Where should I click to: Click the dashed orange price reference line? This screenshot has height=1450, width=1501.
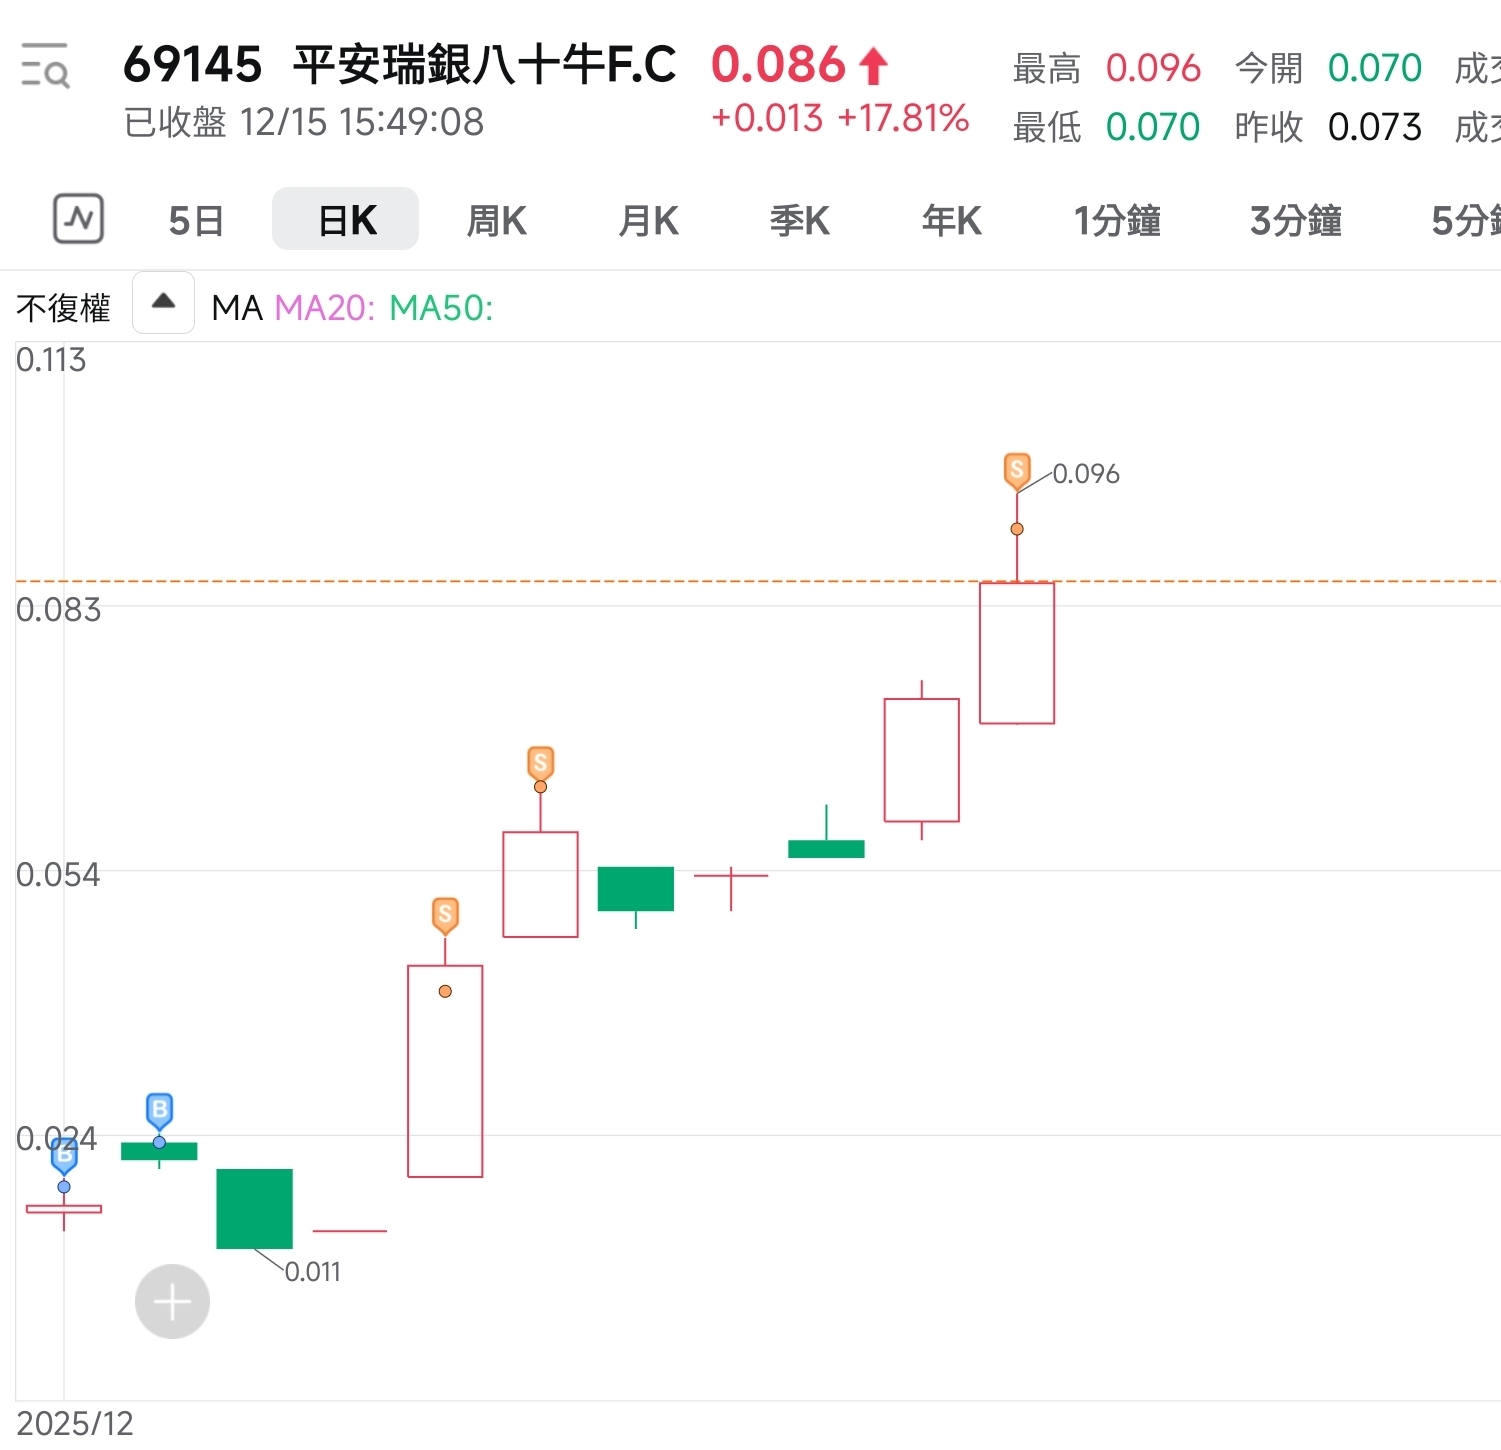(700, 581)
